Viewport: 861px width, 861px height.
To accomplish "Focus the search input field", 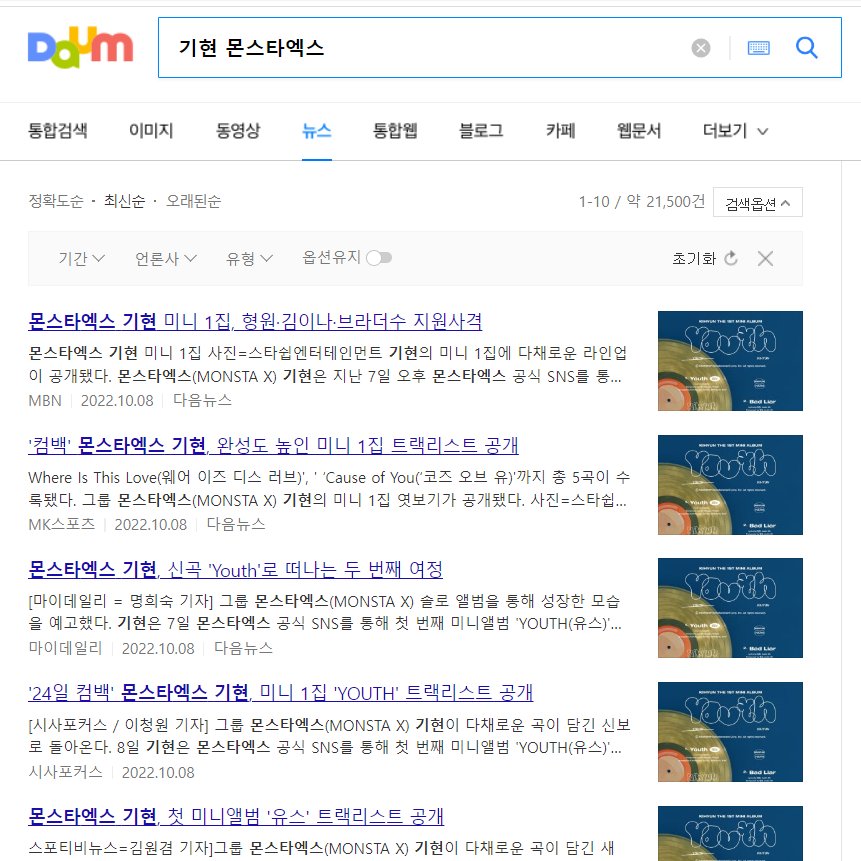I will tap(423, 48).
